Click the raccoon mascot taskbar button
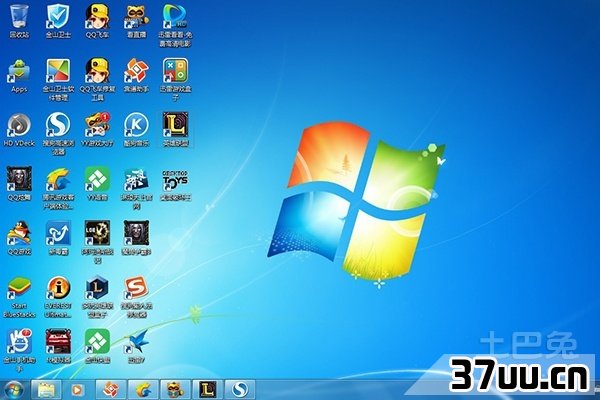Screen dimensions: 600x400 [175, 390]
